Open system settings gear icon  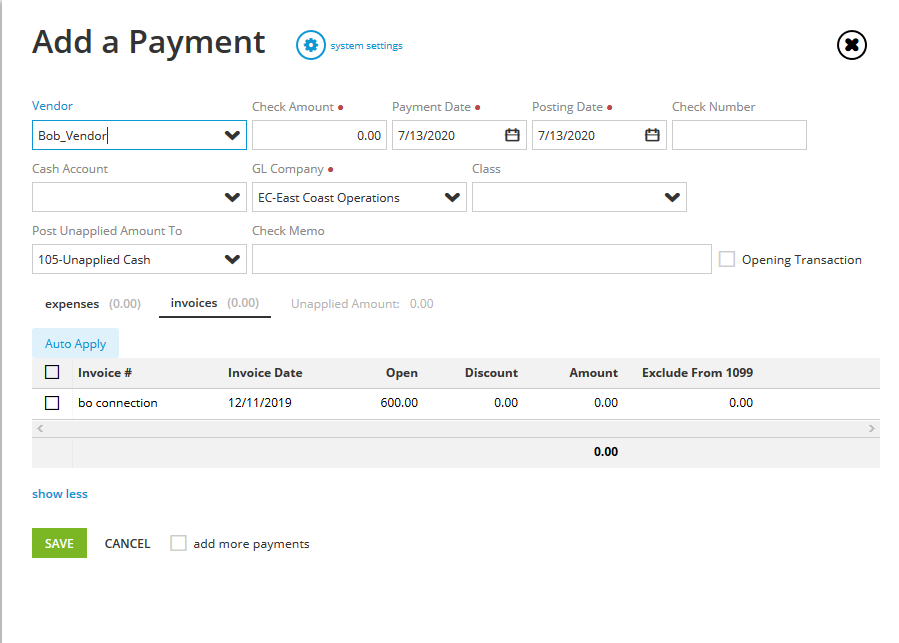(310, 45)
